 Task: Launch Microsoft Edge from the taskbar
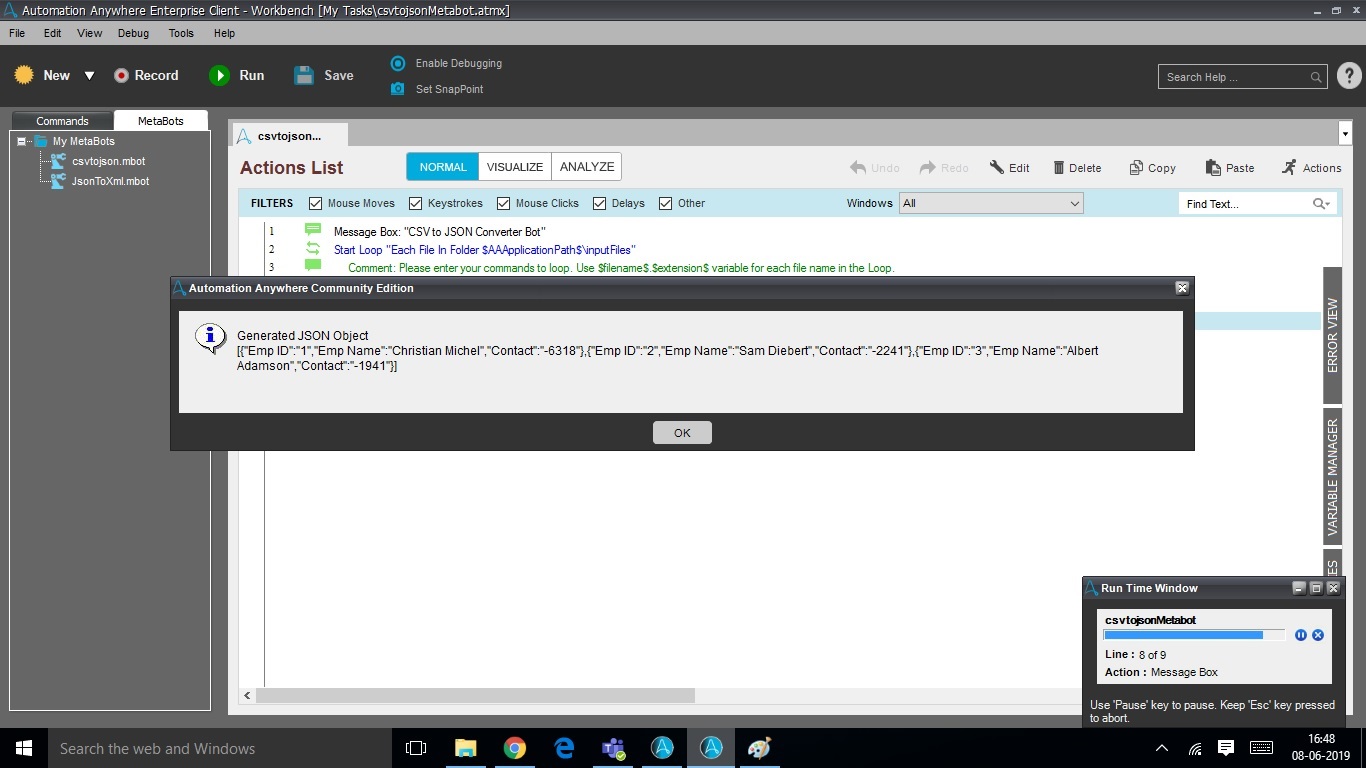[563, 748]
